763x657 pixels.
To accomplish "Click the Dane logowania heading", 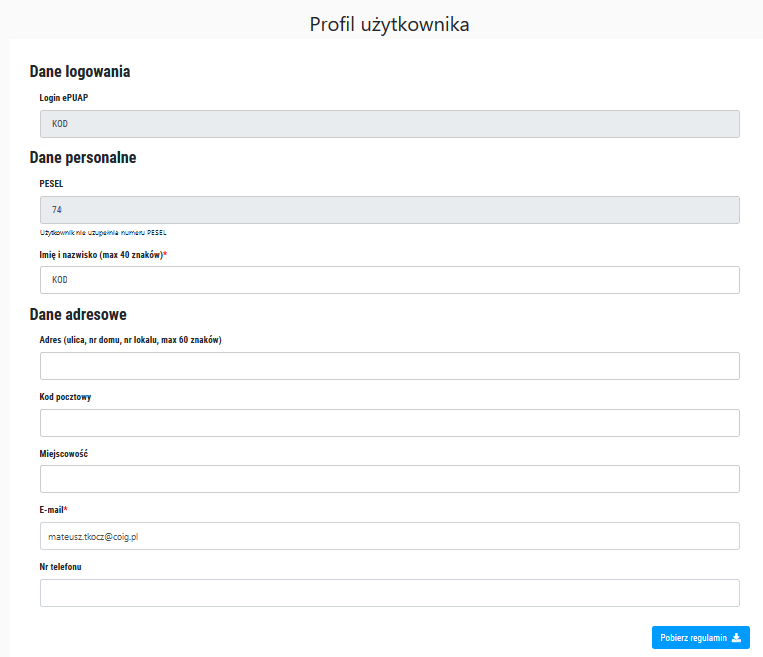I will [x=80, y=72].
